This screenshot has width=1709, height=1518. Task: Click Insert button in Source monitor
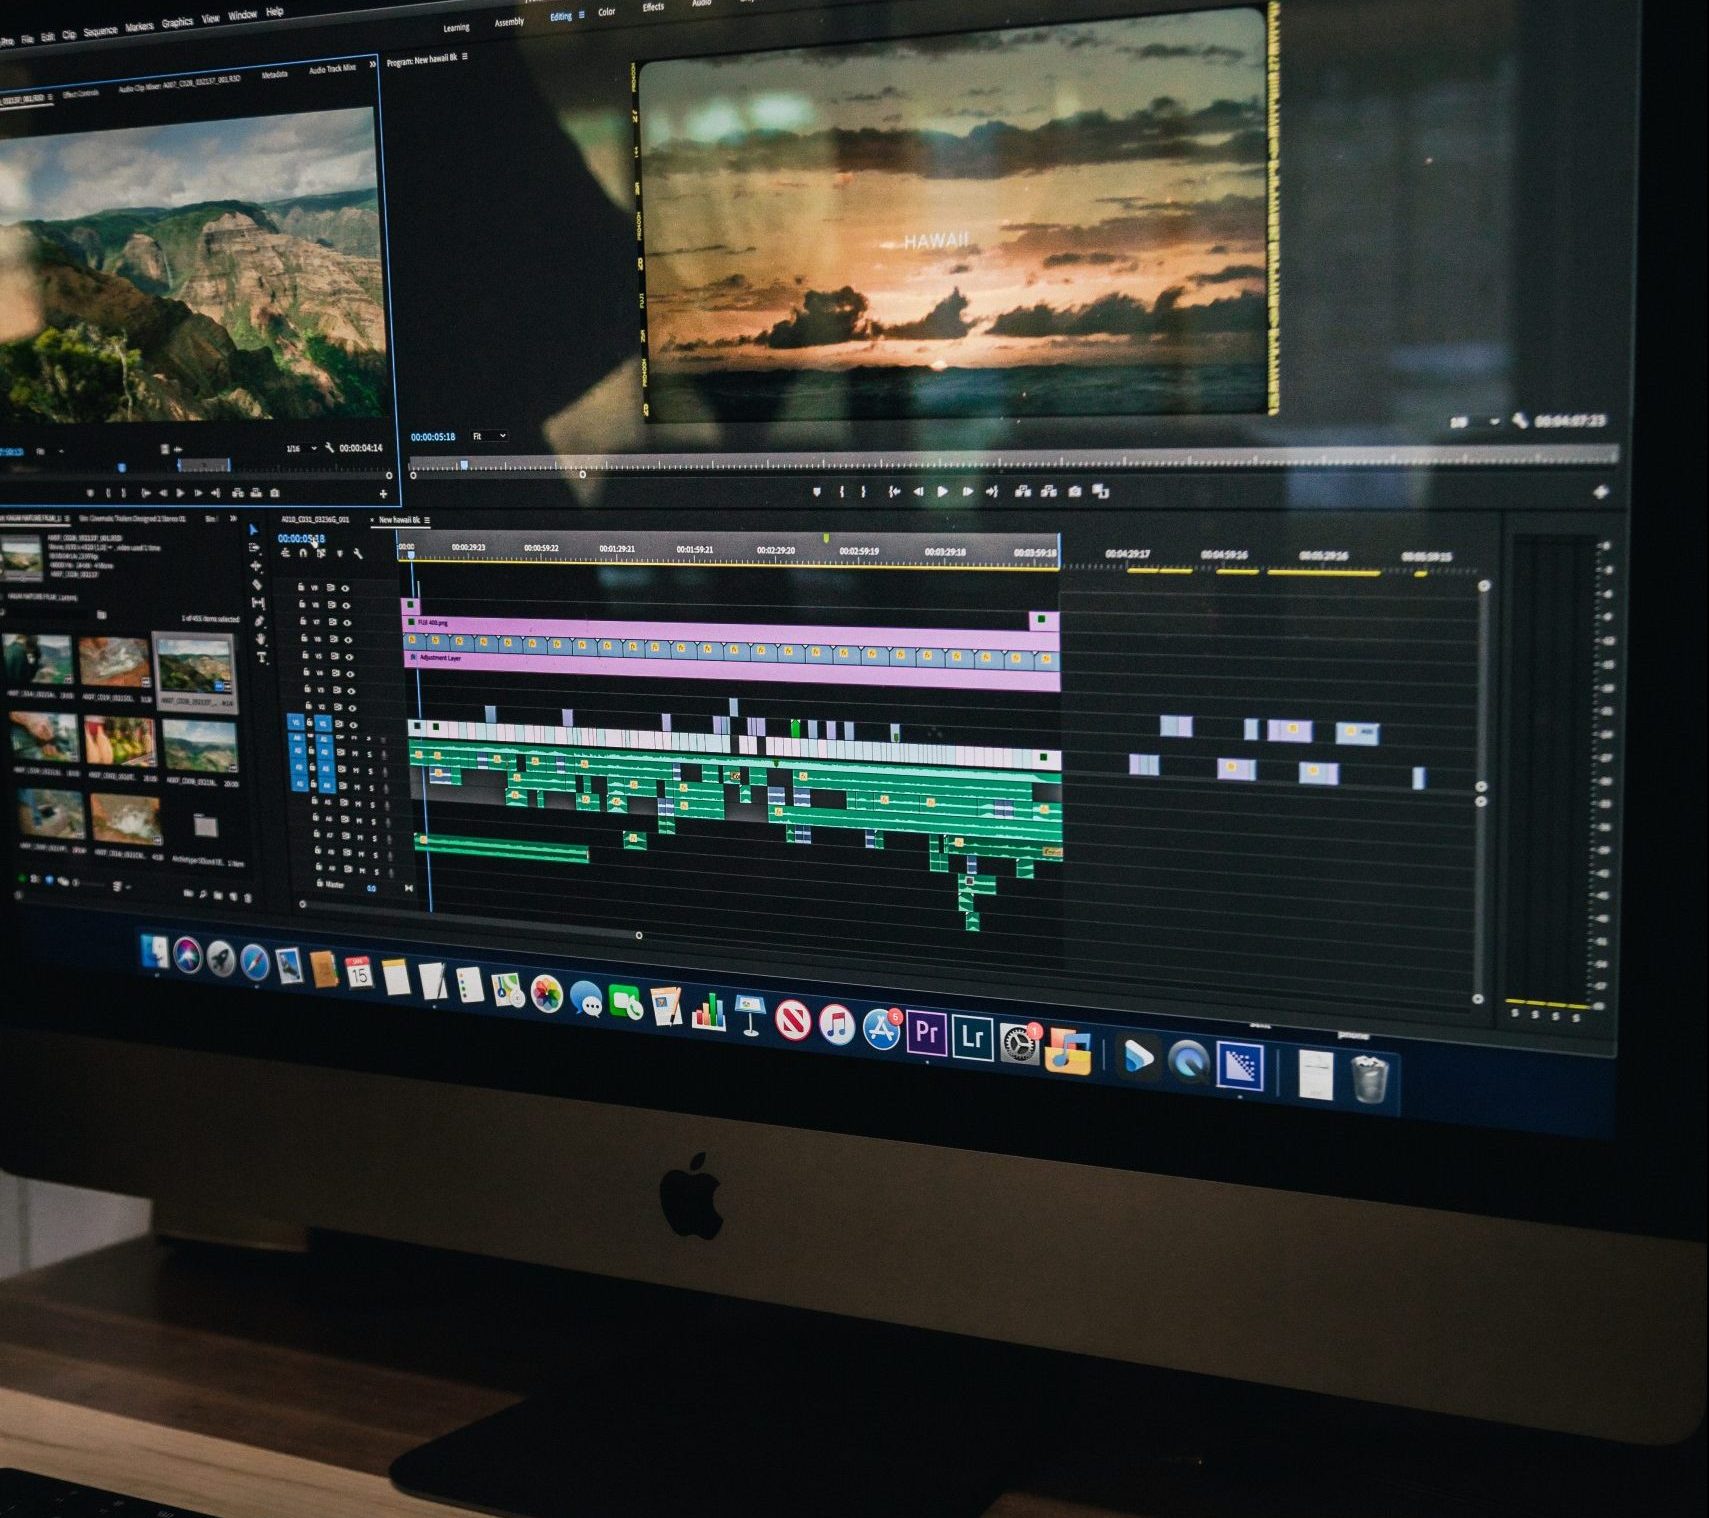coord(238,493)
